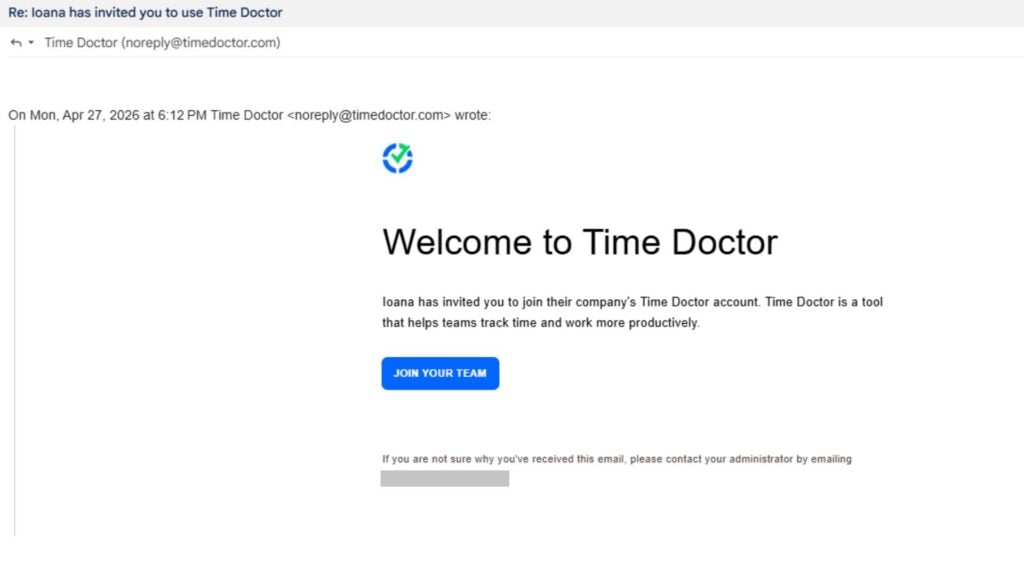Viewport: 1024px width, 576px height.
Task: Click the JOIN YOUR TEAM button
Action: point(440,374)
